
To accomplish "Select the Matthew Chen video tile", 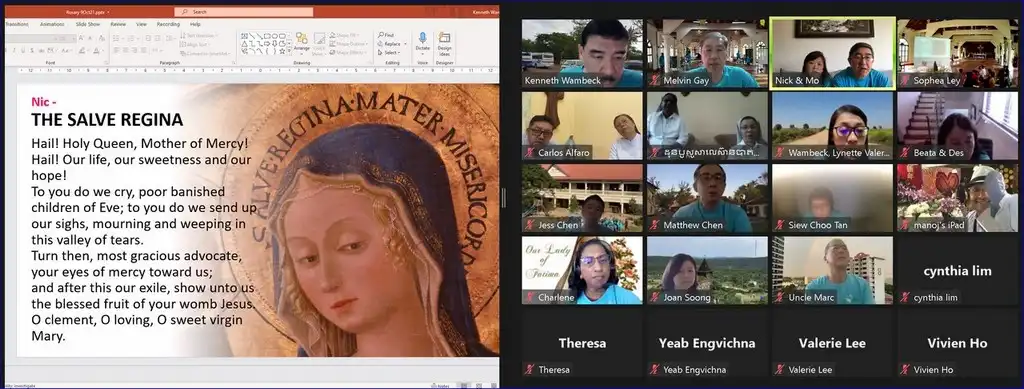I will click(x=707, y=198).
